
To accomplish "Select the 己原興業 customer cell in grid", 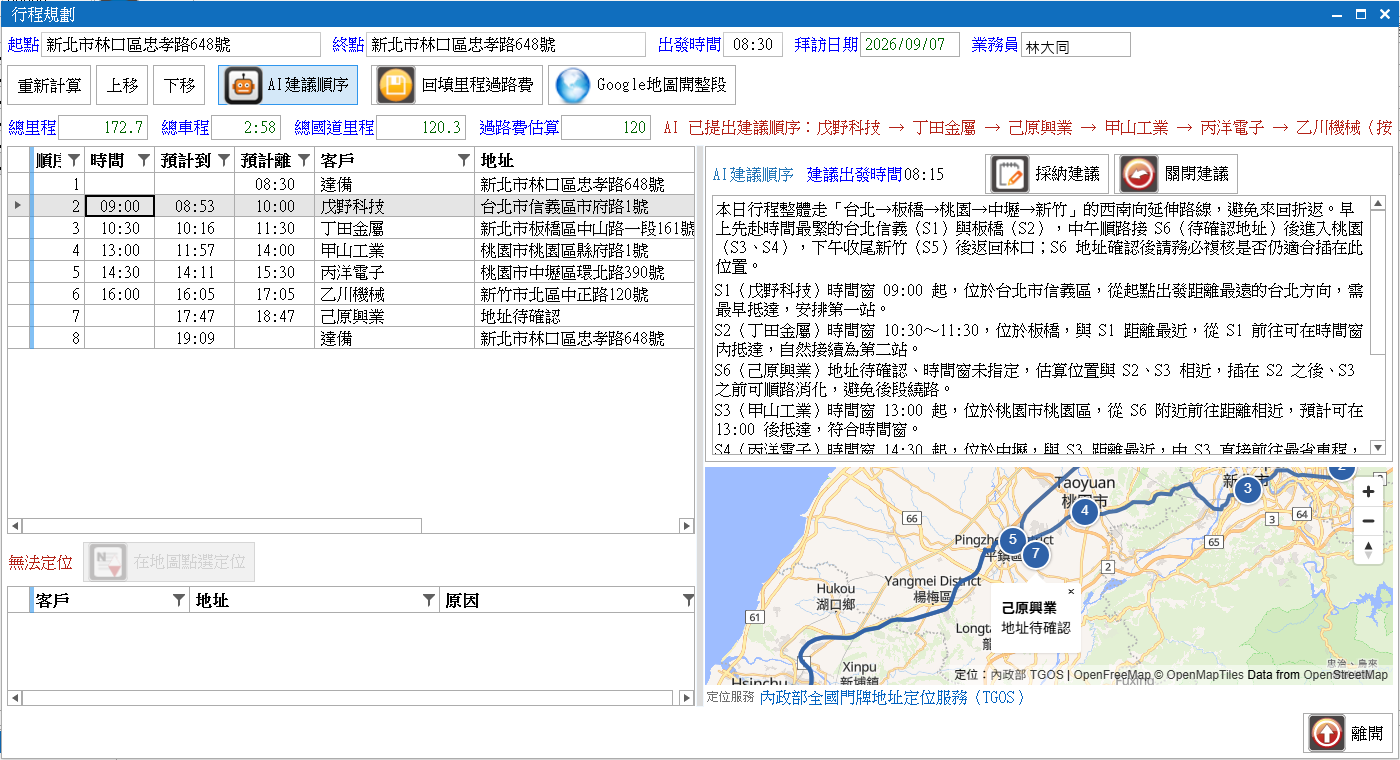I will point(394,316).
